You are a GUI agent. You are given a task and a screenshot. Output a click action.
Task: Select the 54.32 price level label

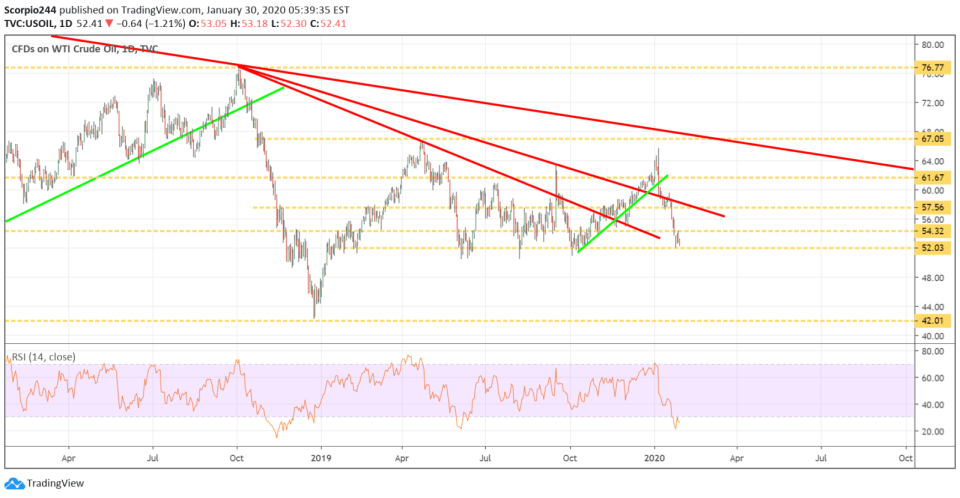tap(932, 231)
